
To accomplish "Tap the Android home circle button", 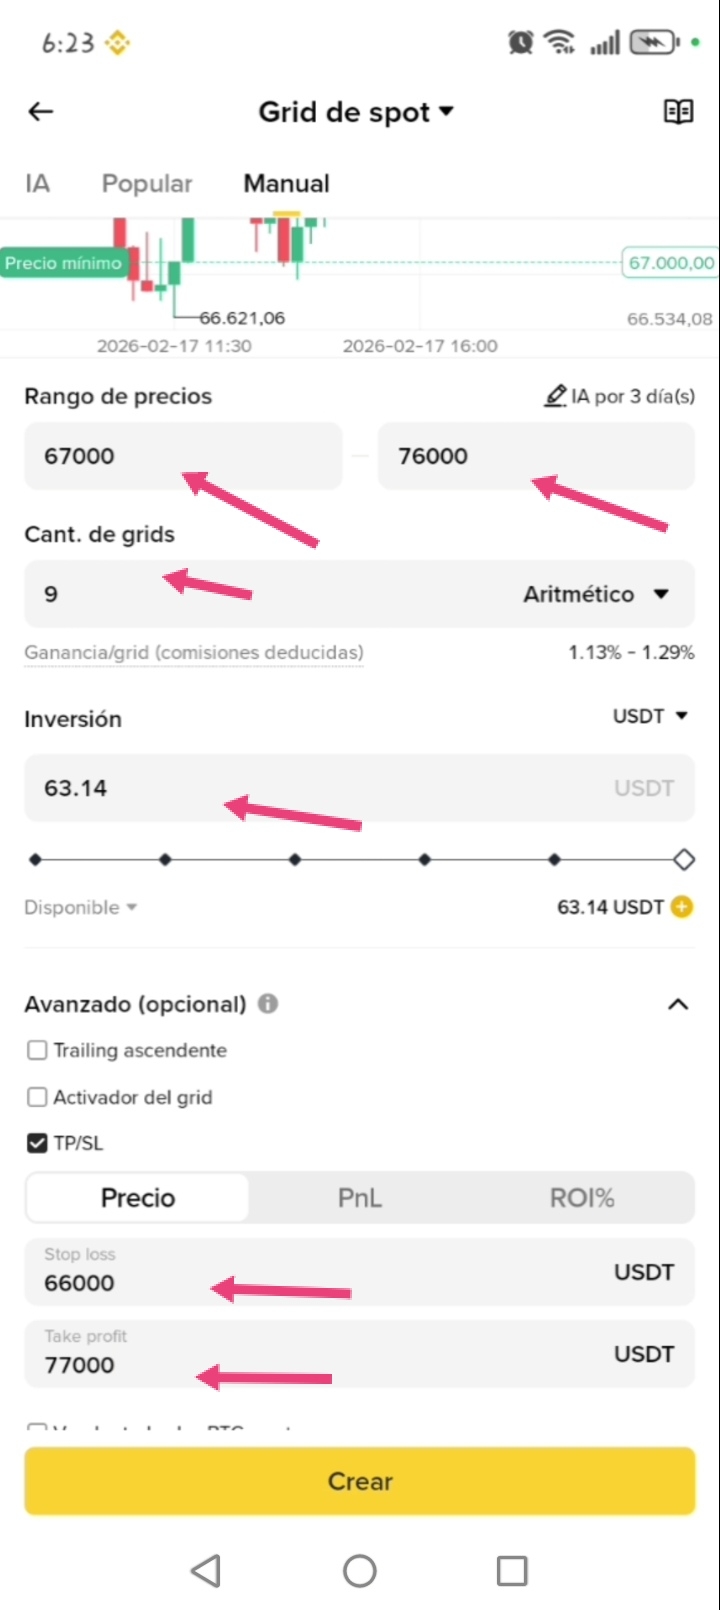I will coord(360,1570).
